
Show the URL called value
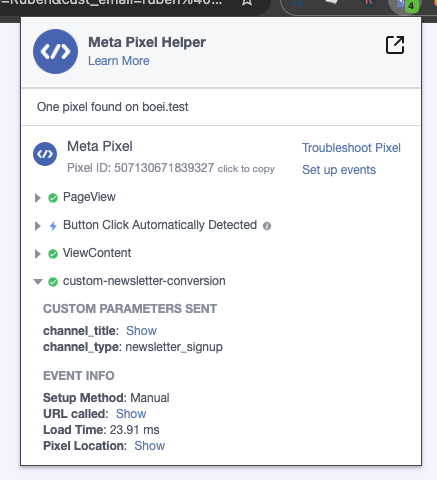(x=131, y=414)
